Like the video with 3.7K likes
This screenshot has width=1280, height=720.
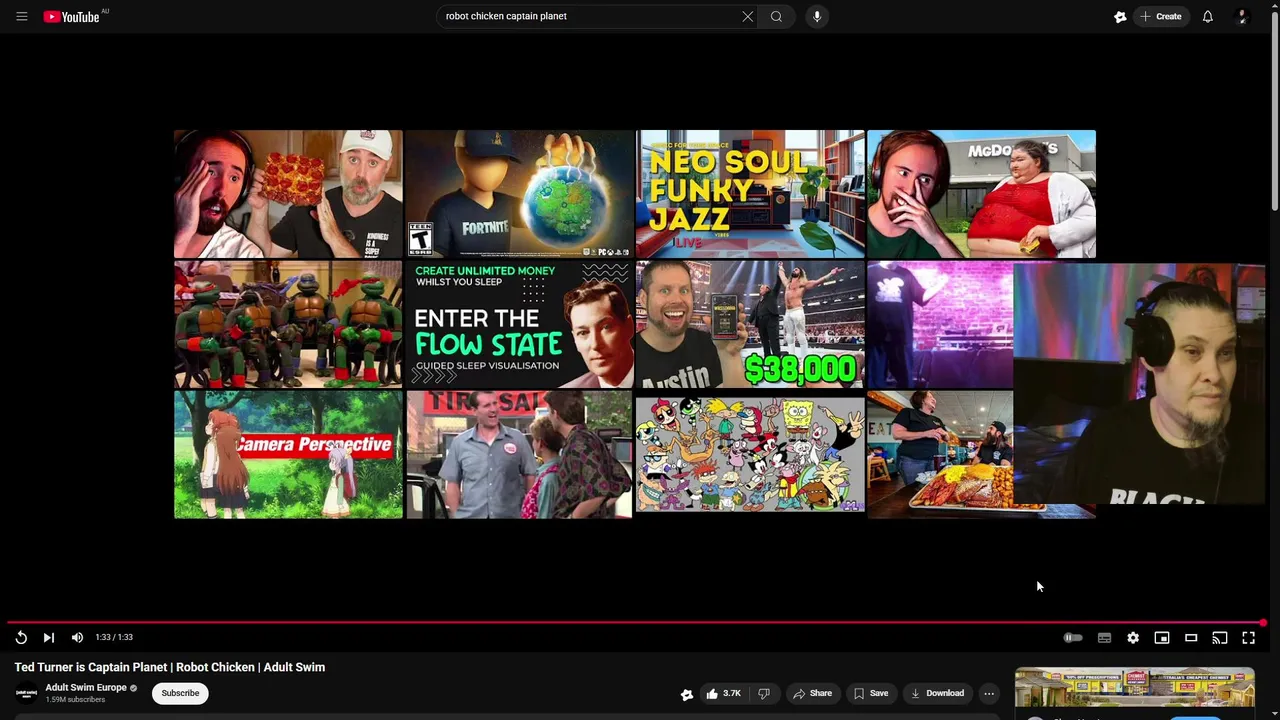[724, 693]
